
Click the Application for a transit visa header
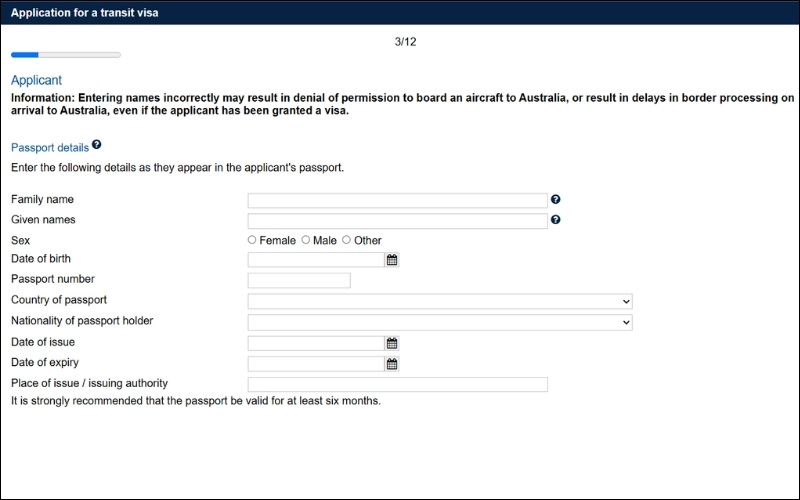[x=84, y=13]
